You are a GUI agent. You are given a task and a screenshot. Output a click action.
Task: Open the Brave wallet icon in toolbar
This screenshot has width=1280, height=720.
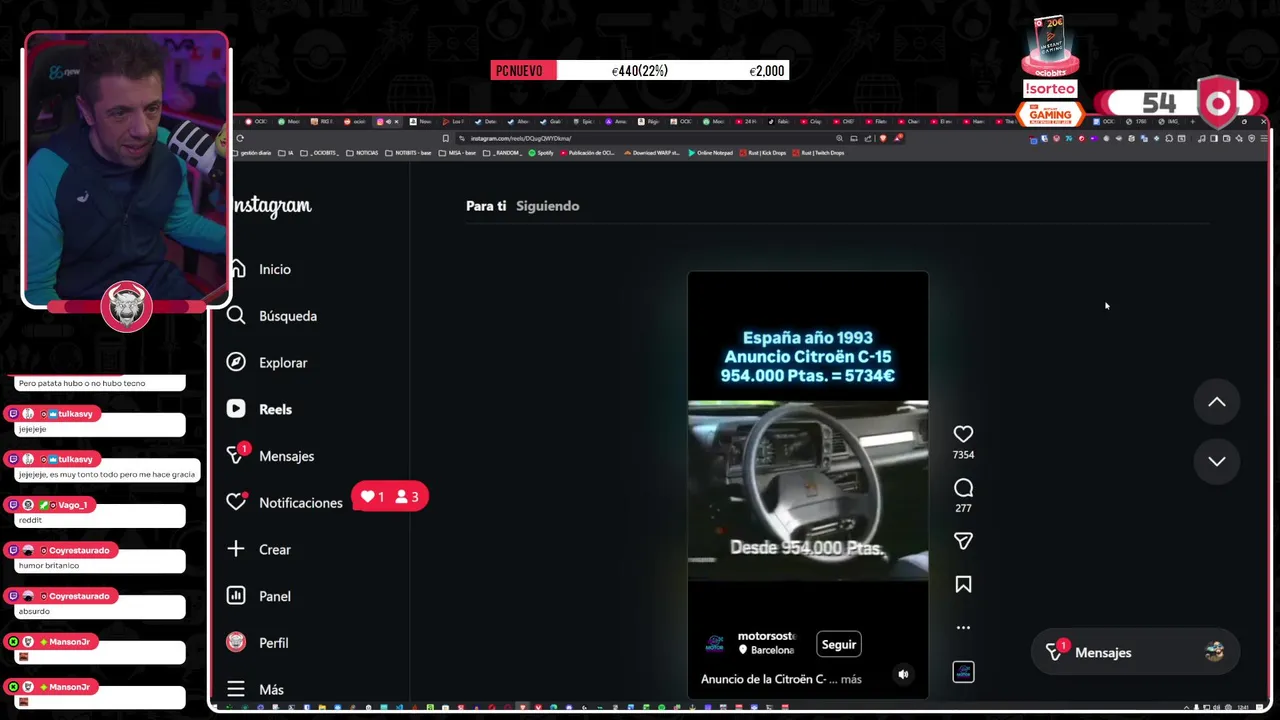click(x=1226, y=138)
